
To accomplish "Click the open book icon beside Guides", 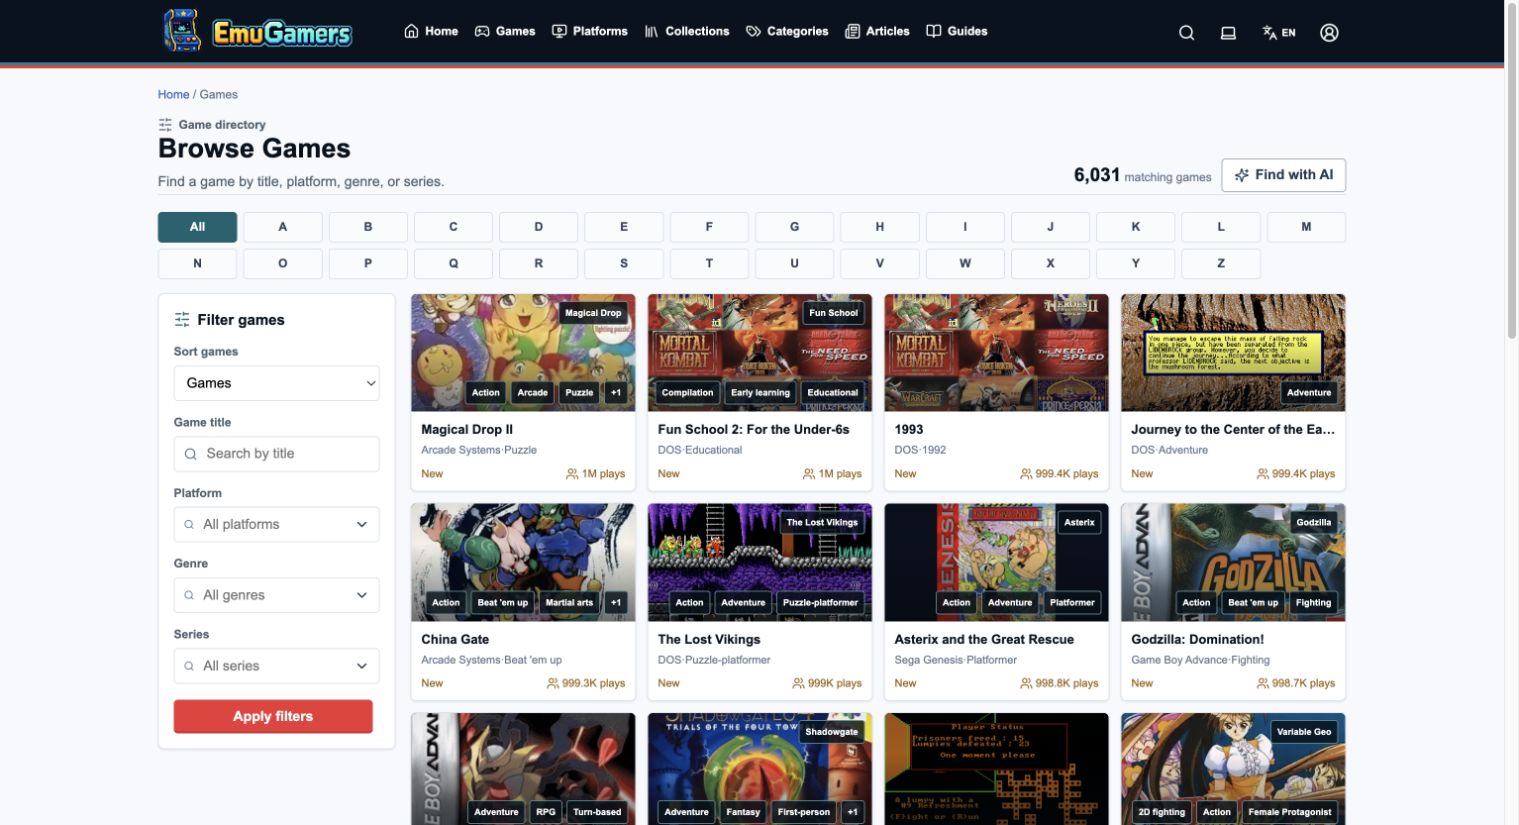I will tap(933, 31).
